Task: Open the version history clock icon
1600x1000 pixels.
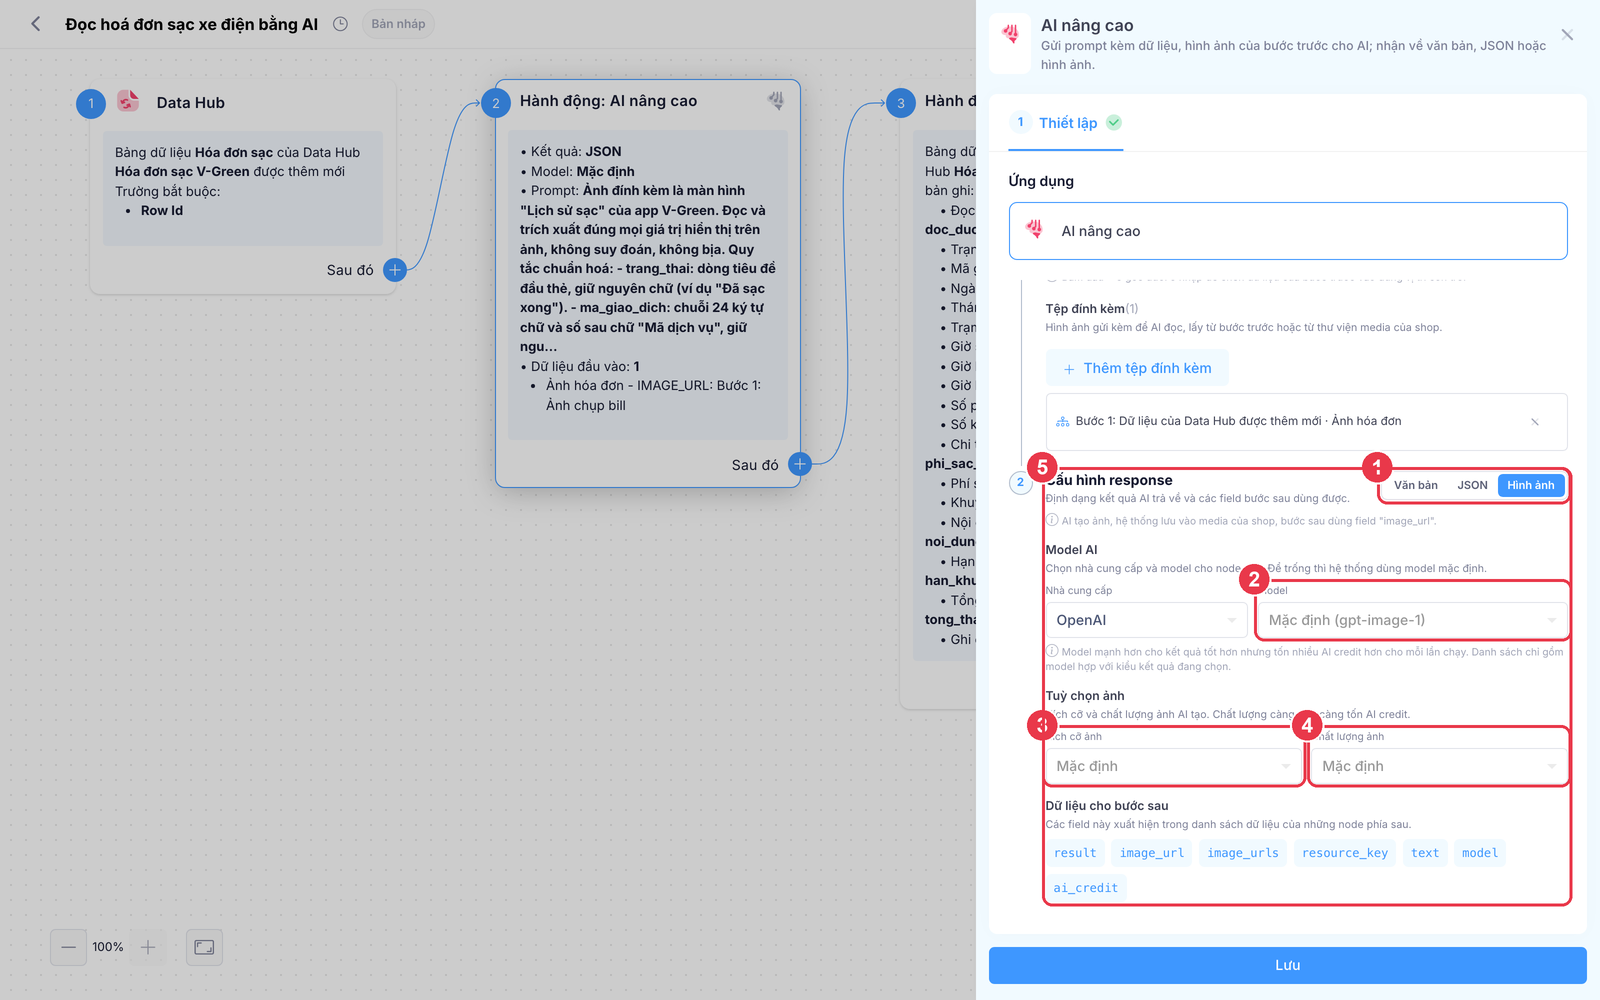Action: click(340, 24)
